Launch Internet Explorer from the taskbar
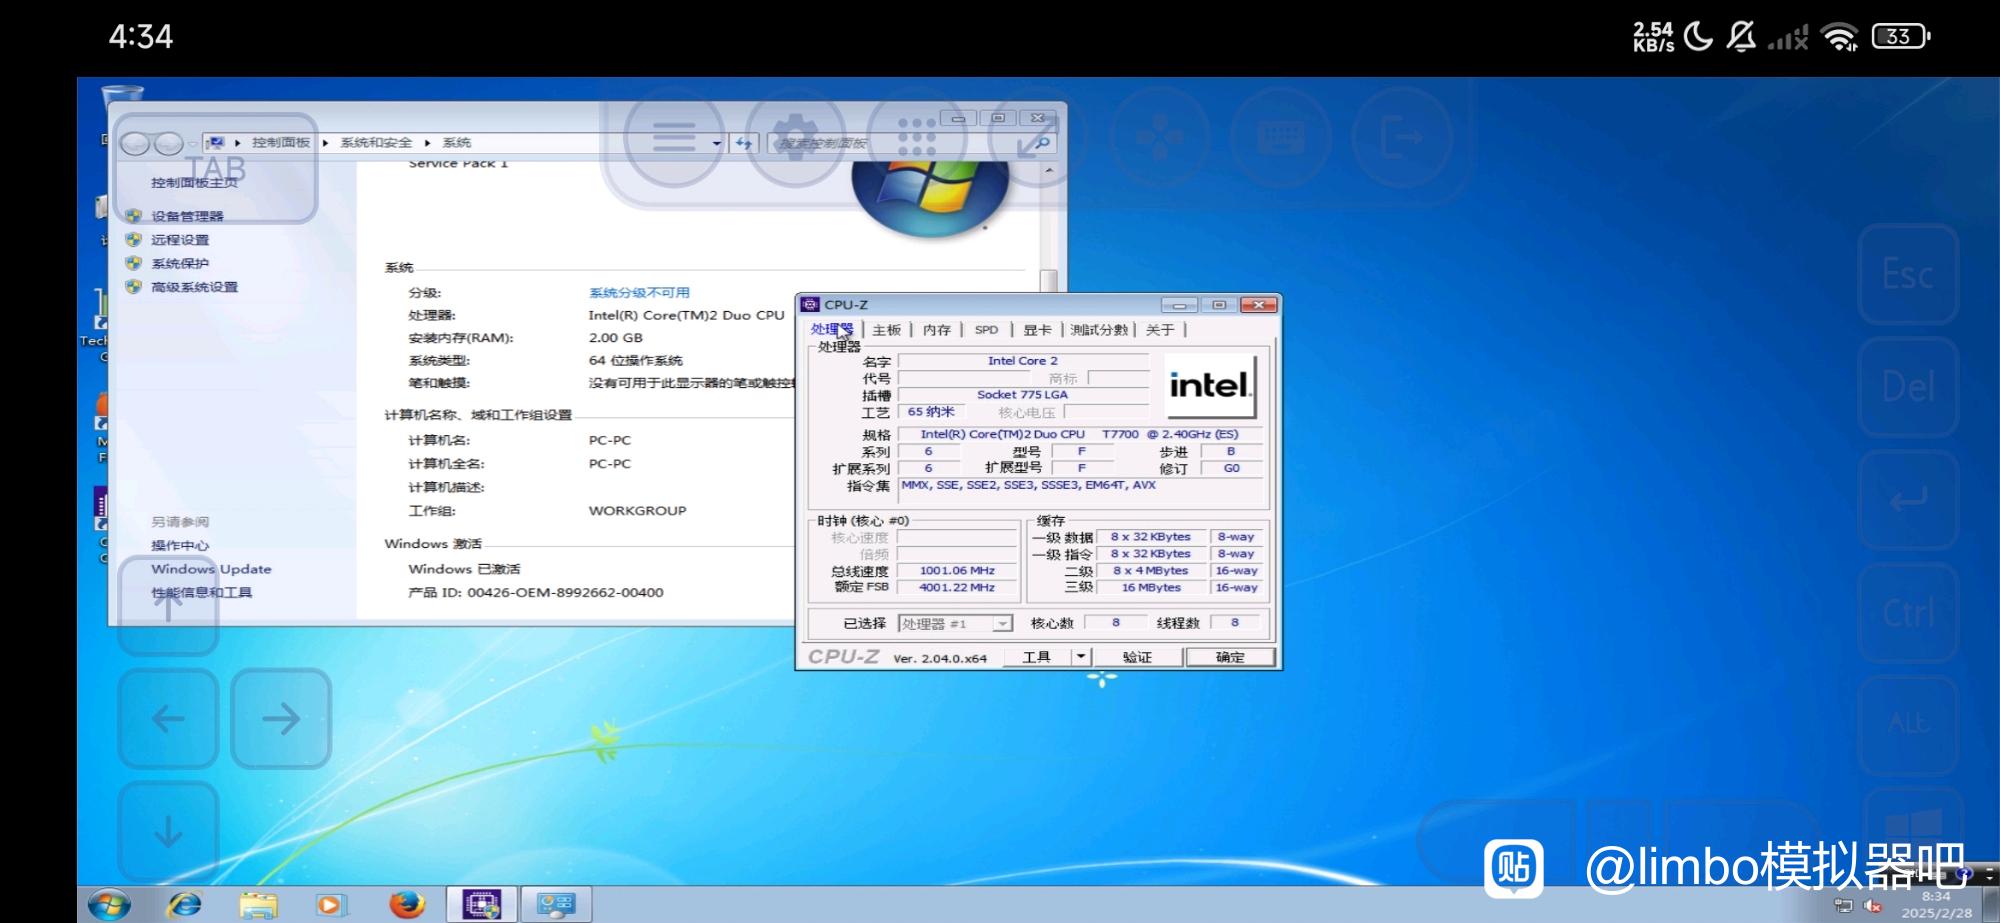 (x=184, y=905)
